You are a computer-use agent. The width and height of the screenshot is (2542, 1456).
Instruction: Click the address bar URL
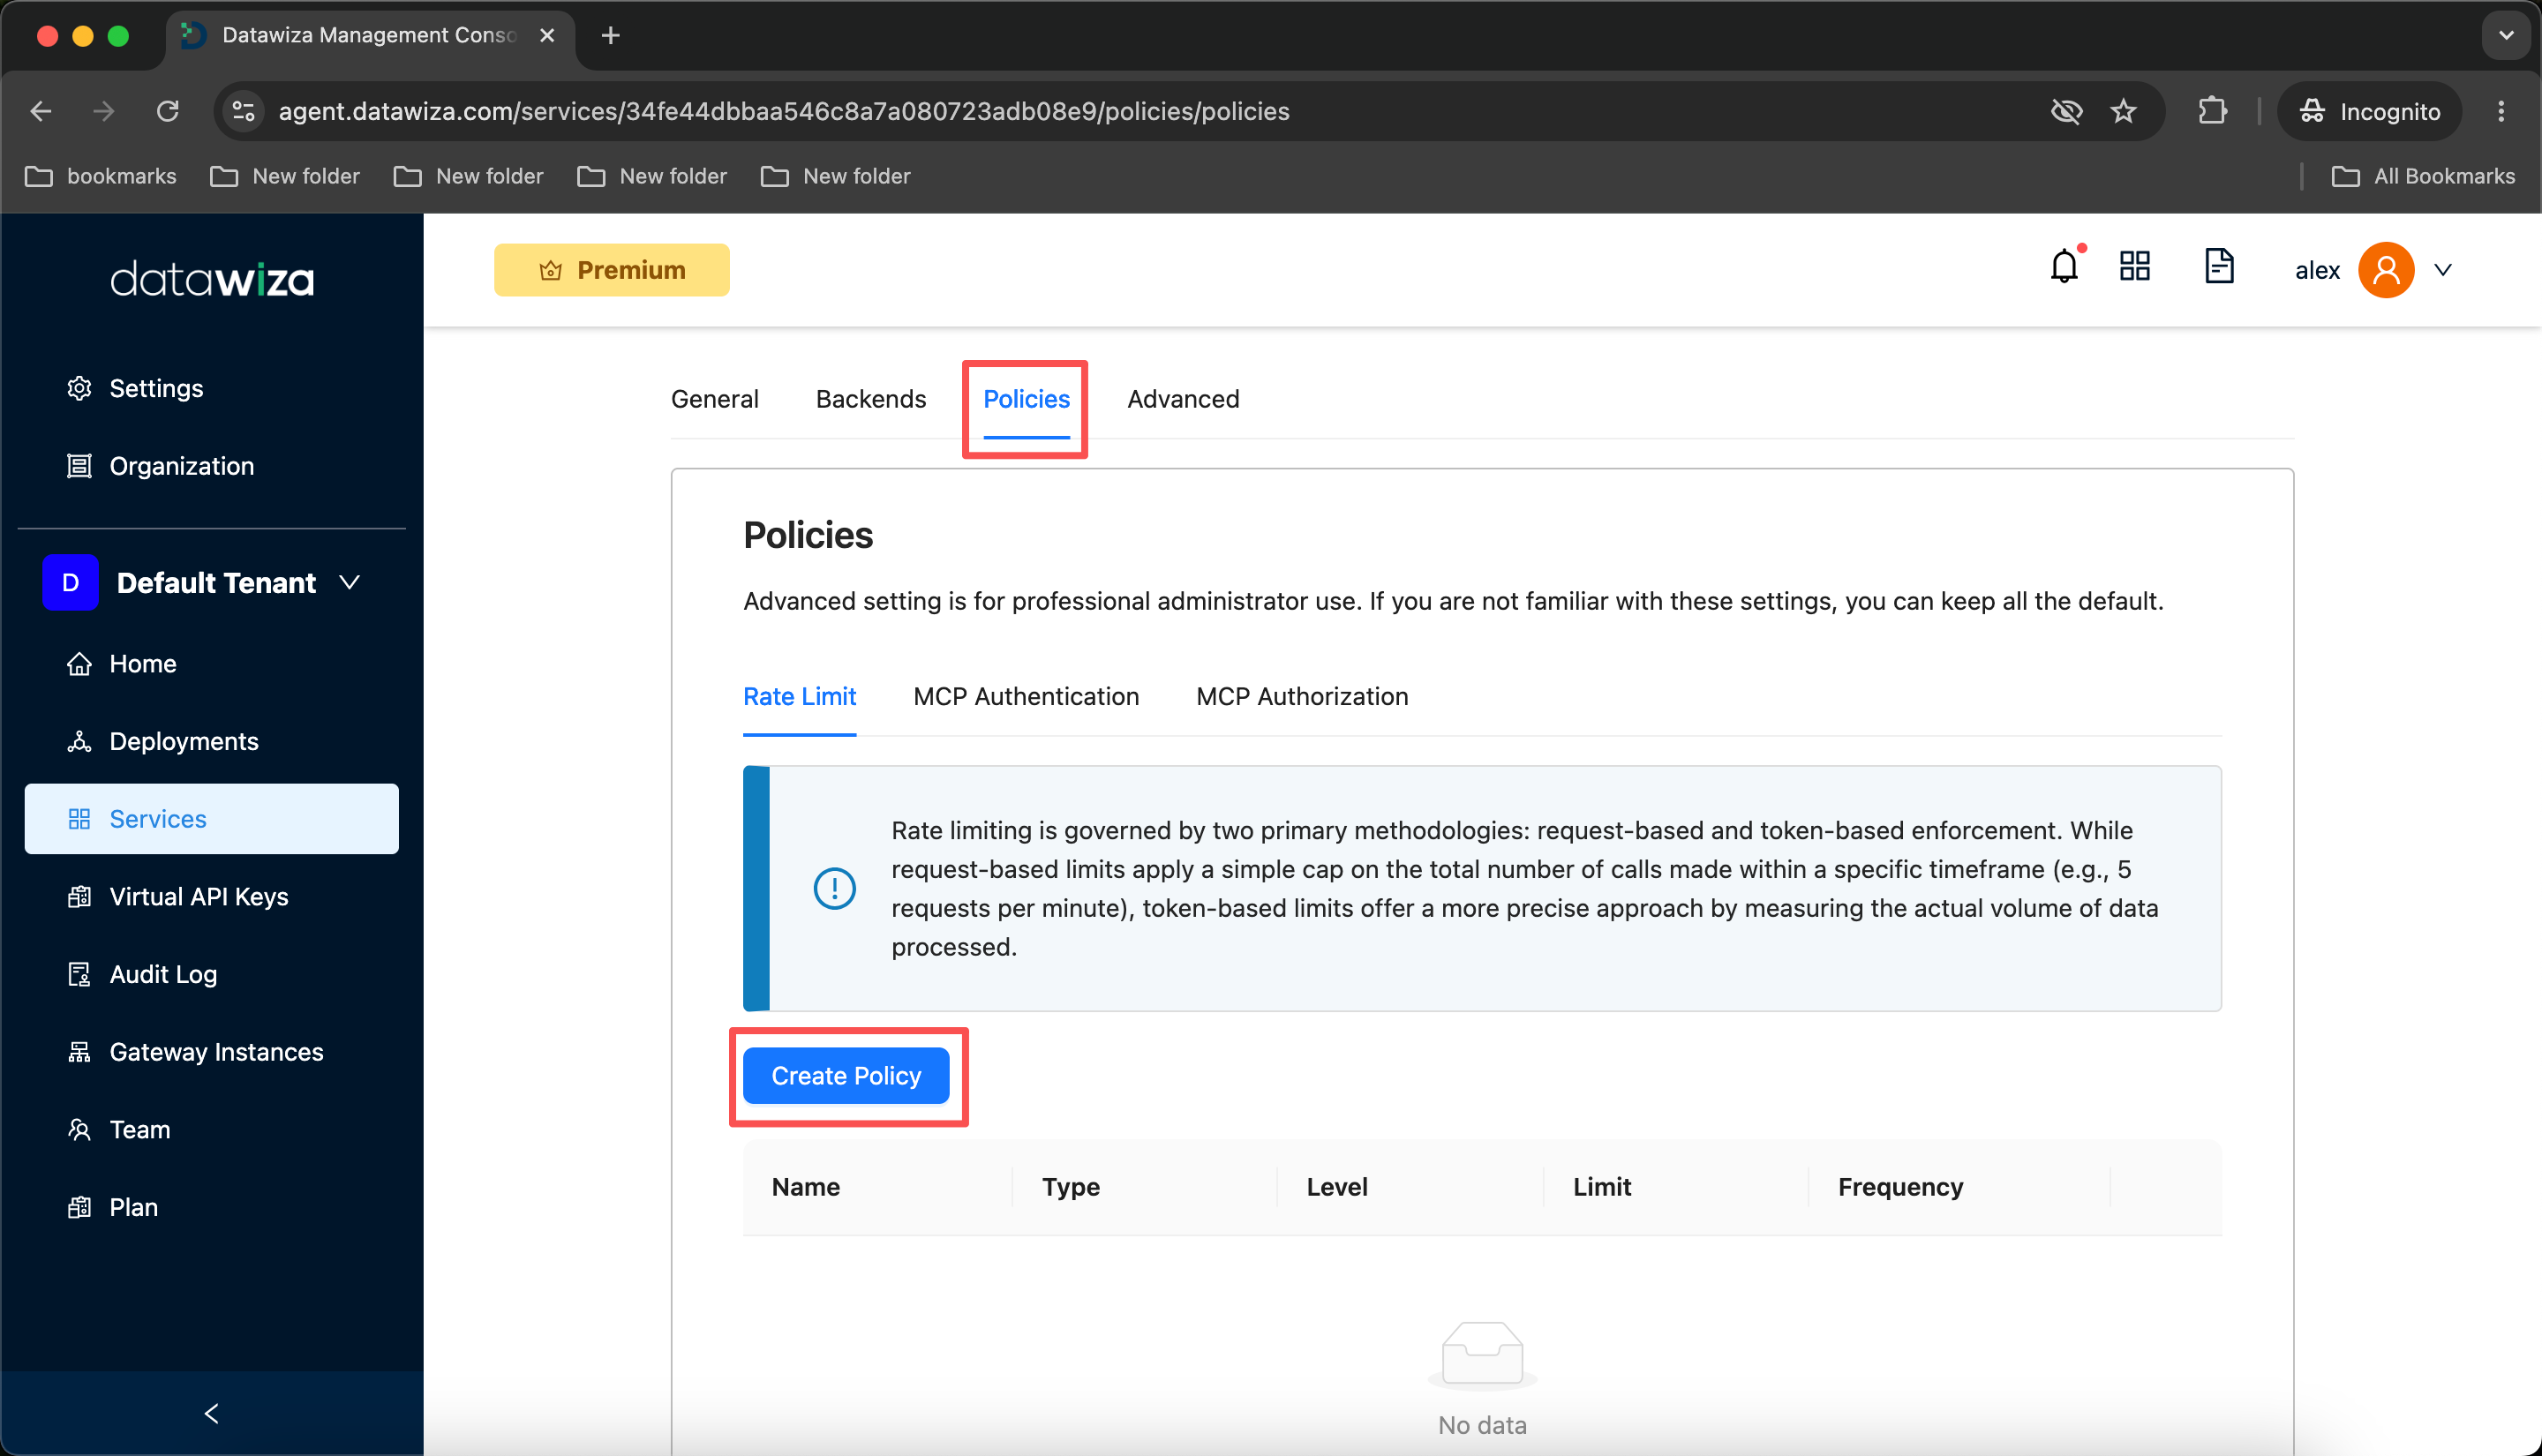[784, 111]
